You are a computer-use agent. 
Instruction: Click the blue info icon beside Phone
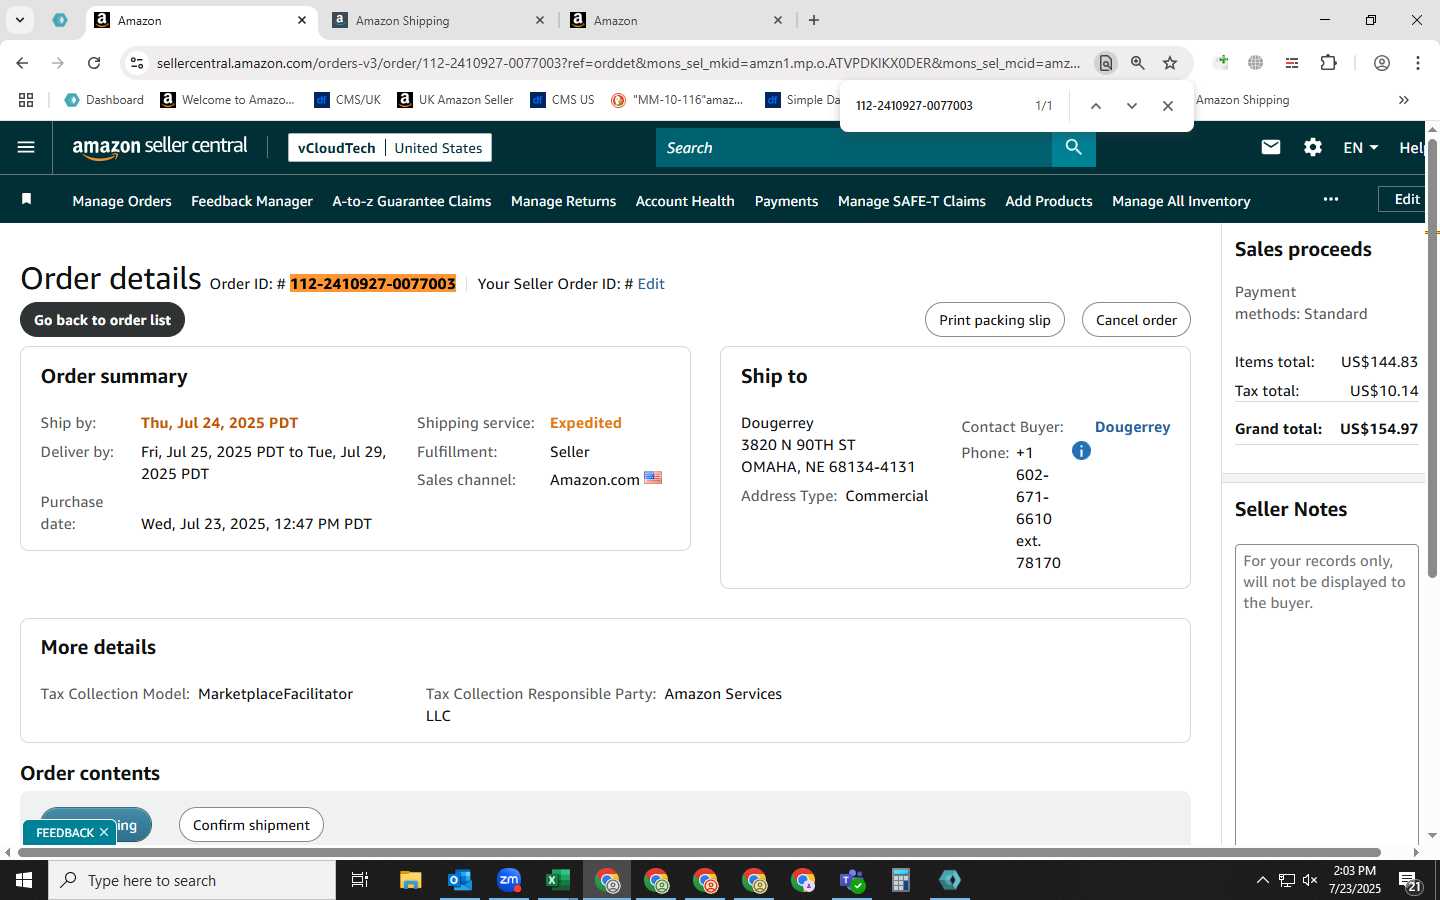click(1081, 451)
